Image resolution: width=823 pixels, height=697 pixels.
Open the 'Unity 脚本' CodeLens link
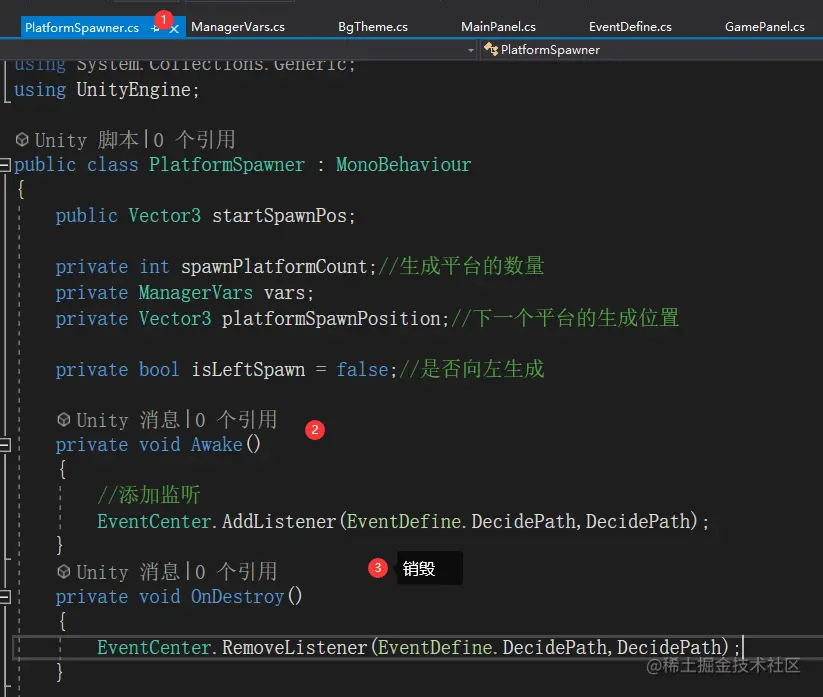point(87,140)
